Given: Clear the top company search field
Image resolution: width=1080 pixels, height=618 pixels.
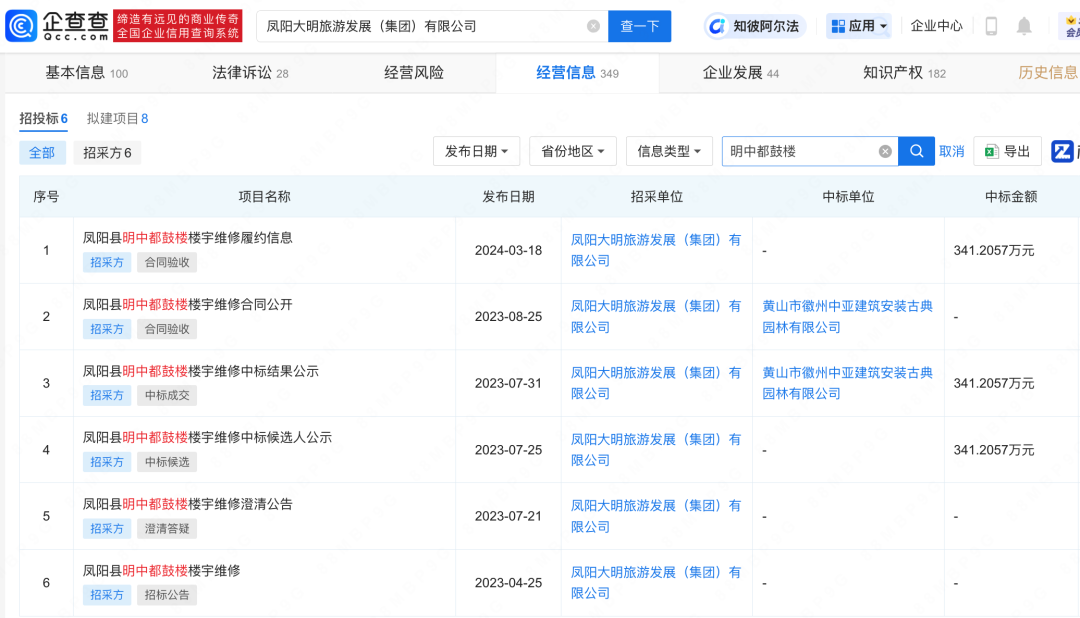Looking at the screenshot, I should coord(593,26).
